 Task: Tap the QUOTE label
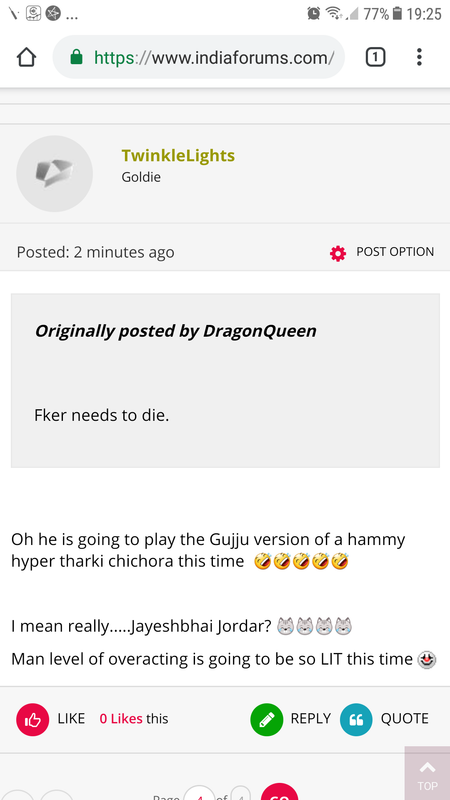405,719
